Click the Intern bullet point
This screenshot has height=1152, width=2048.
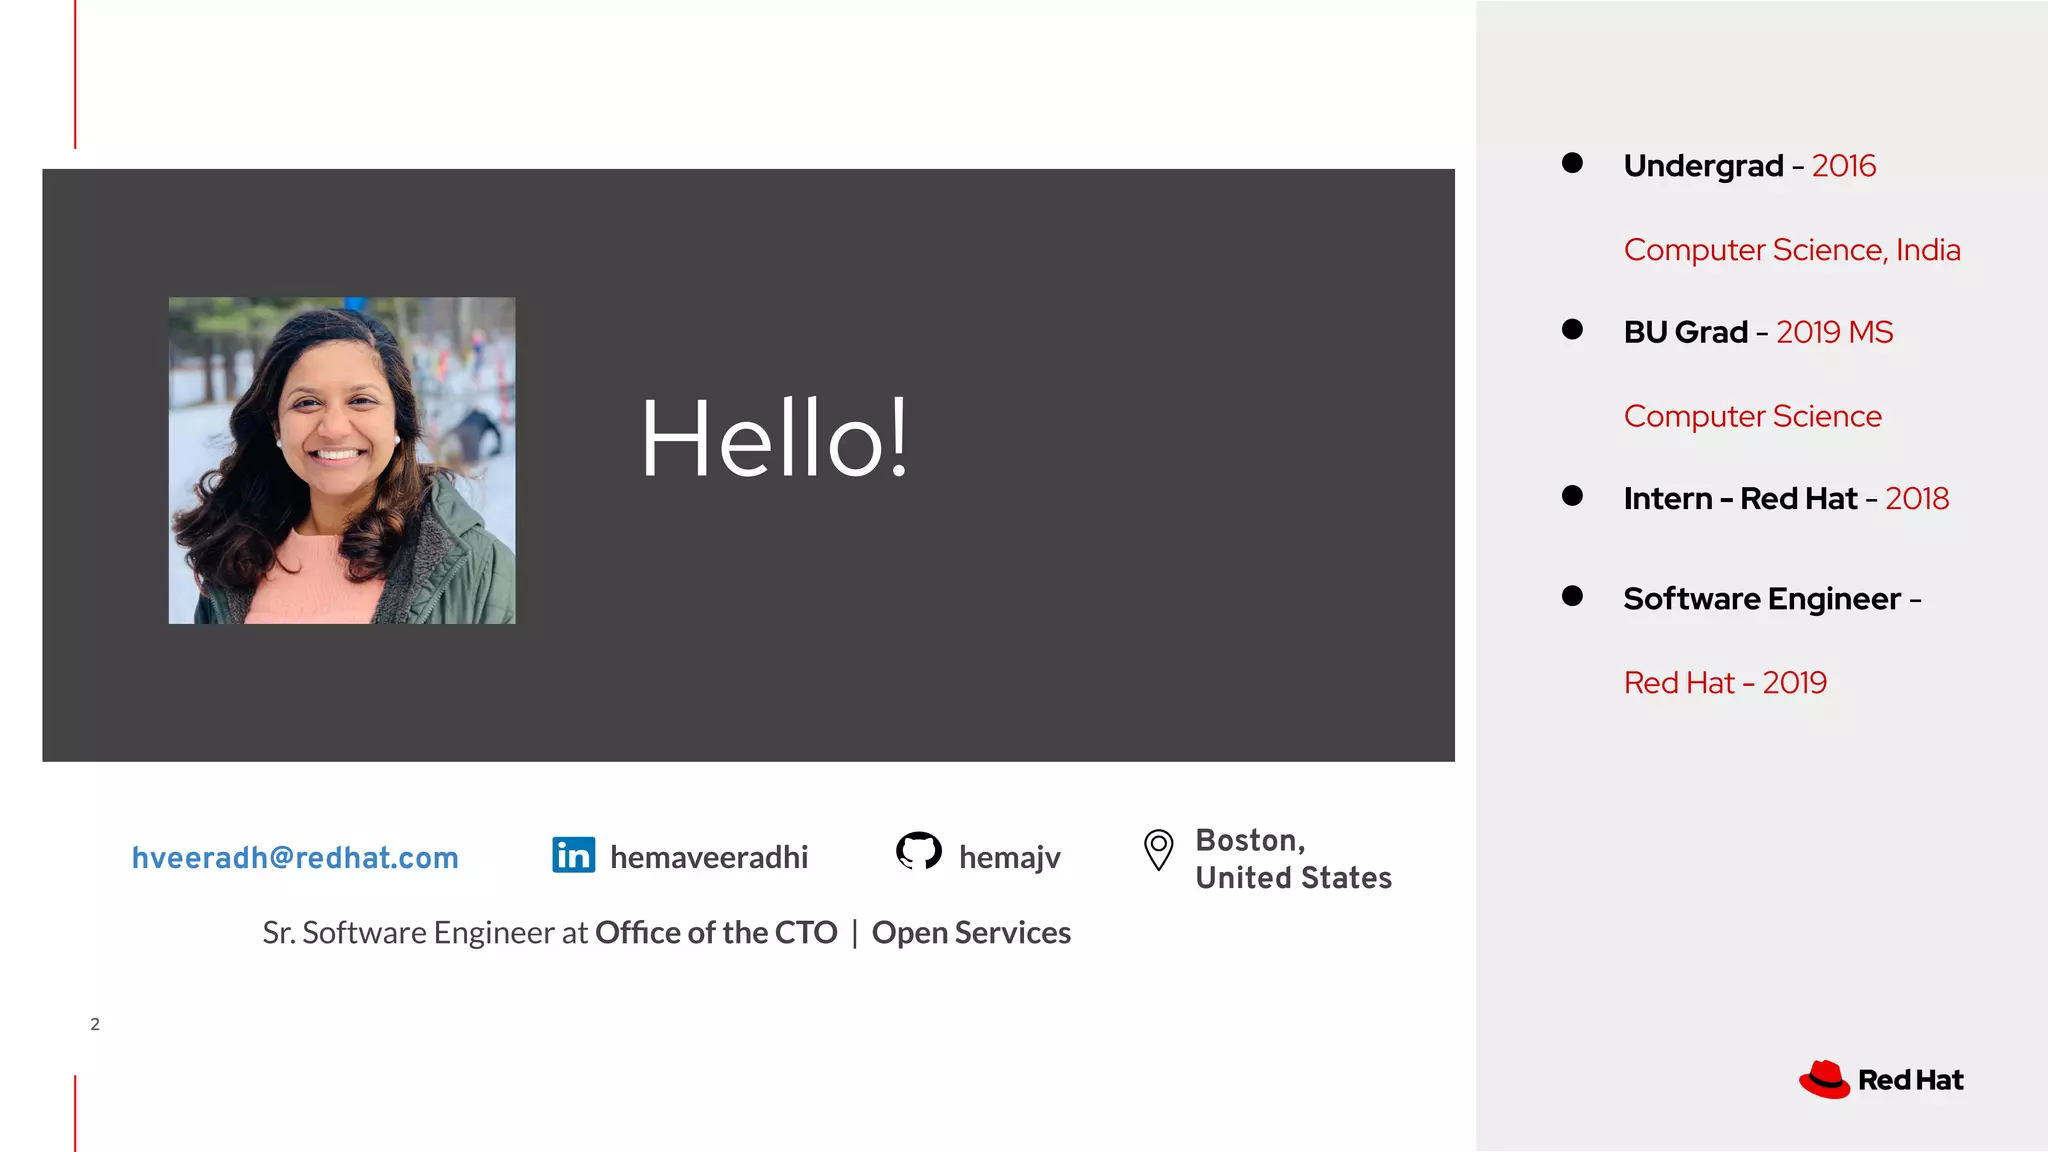pos(1572,496)
